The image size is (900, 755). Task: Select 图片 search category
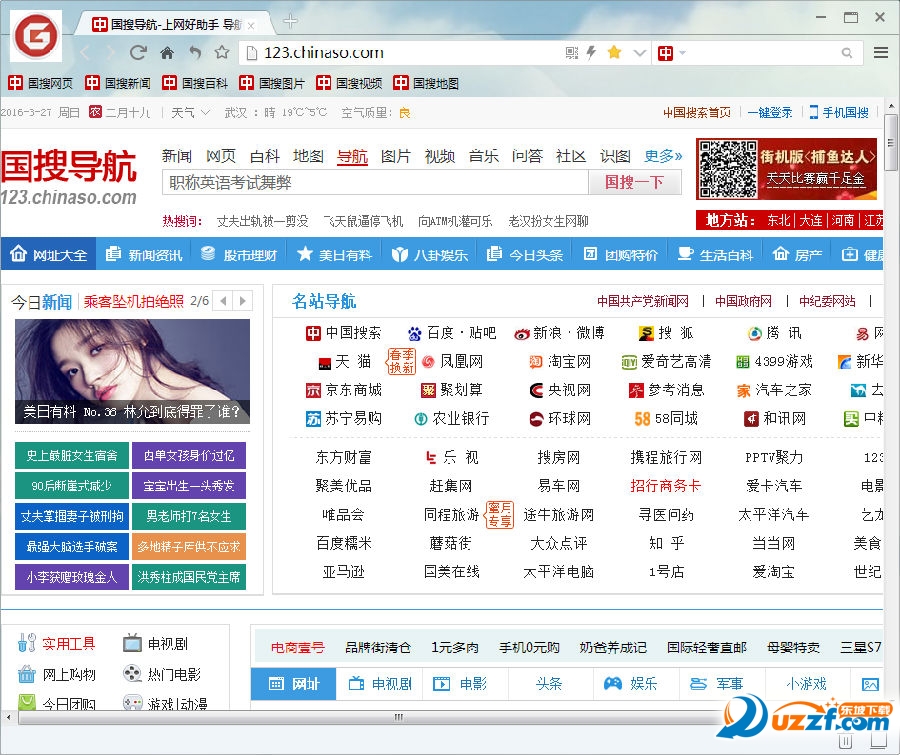click(x=395, y=156)
